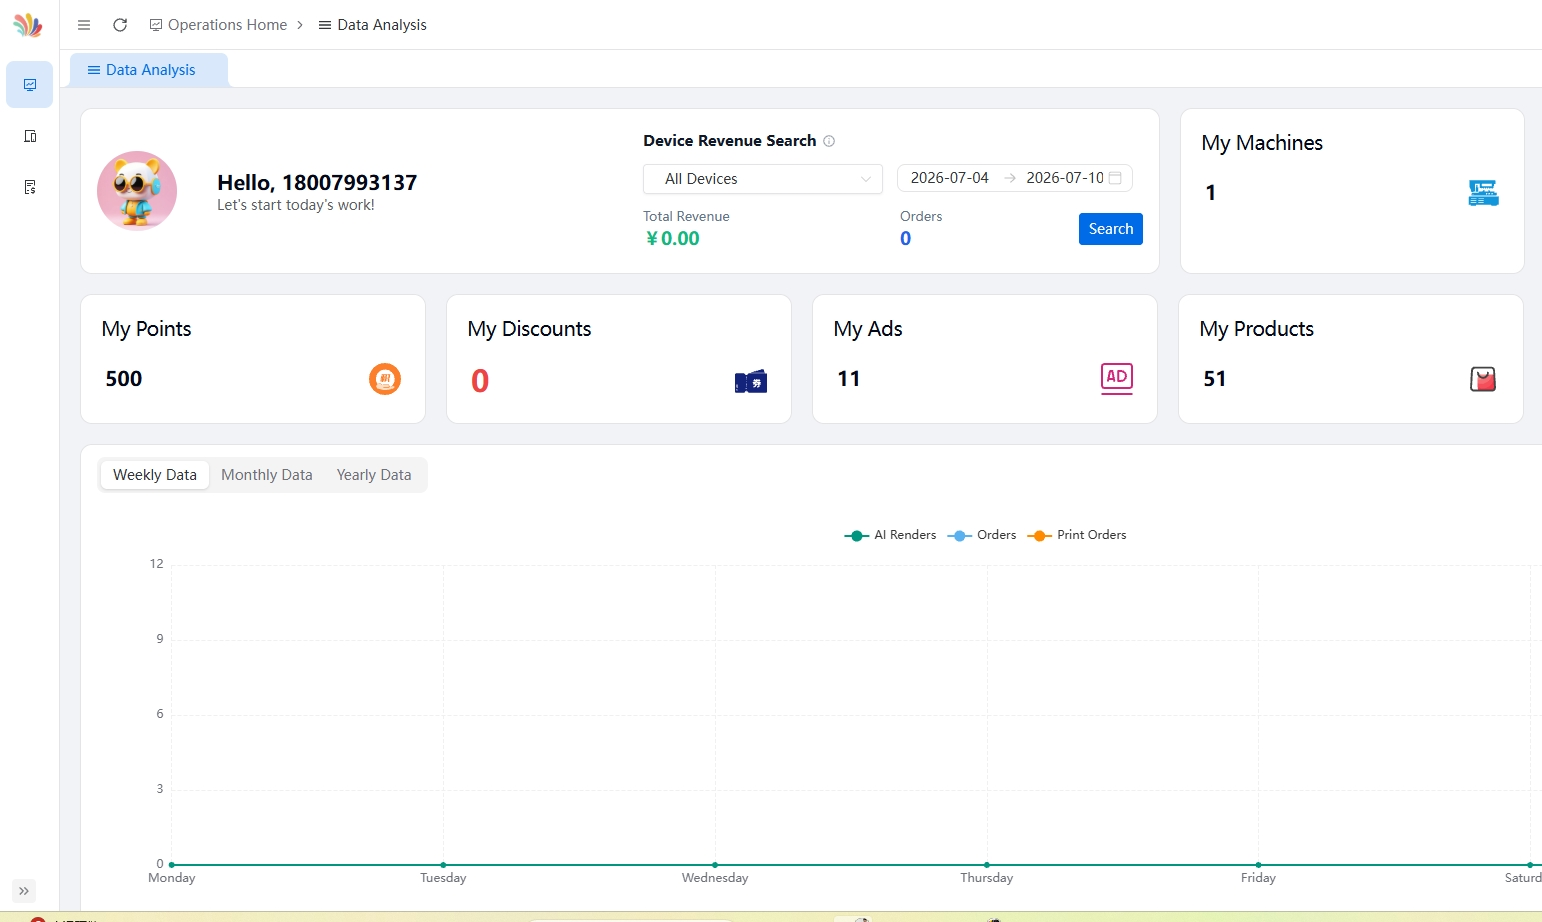The height and width of the screenshot is (922, 1542).
Task: Open the third sidebar orders document icon
Action: pos(30,187)
